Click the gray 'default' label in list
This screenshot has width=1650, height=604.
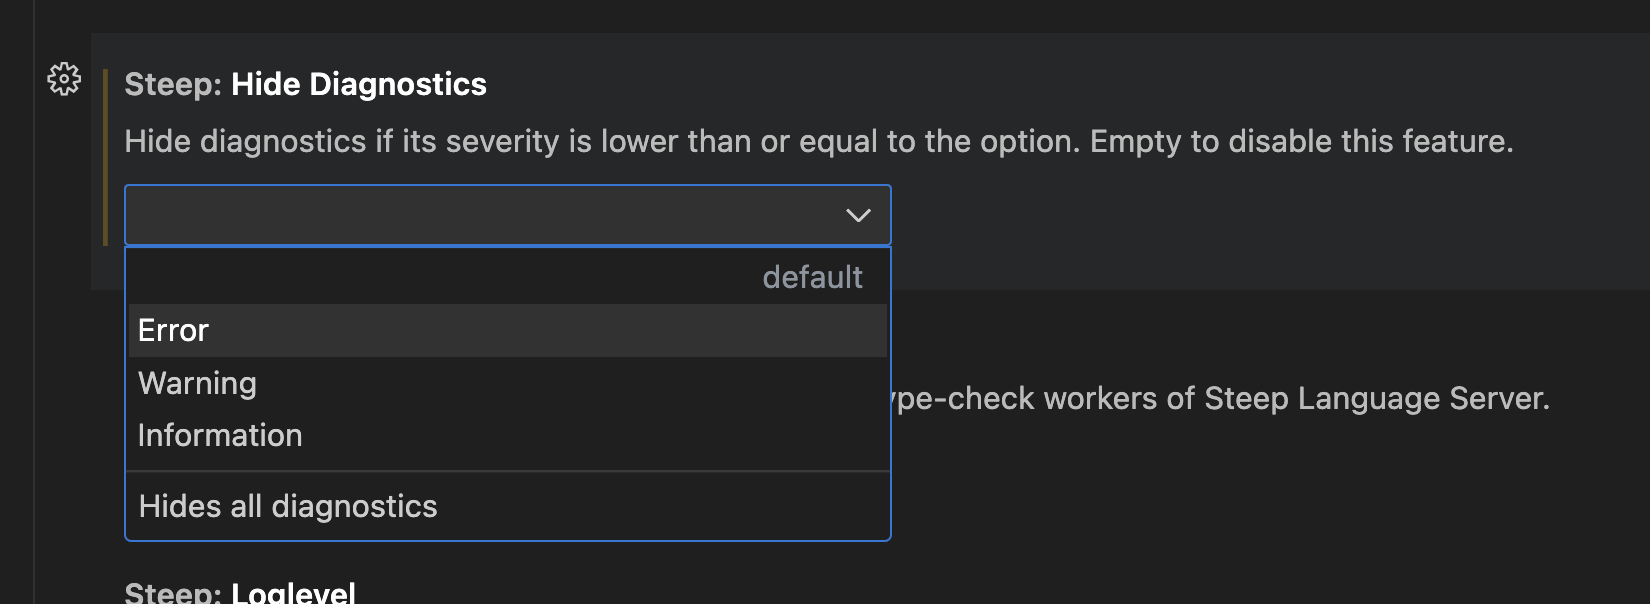pos(812,277)
